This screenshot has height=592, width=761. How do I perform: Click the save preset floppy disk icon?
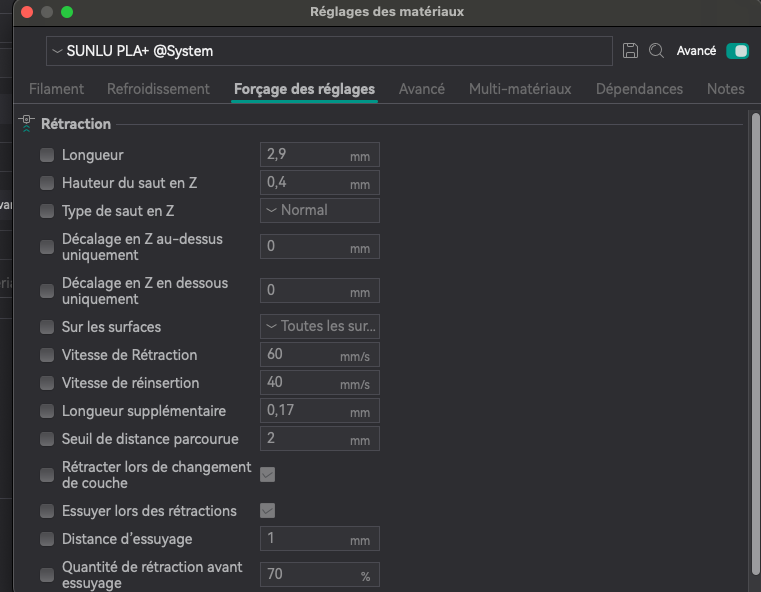tap(630, 51)
